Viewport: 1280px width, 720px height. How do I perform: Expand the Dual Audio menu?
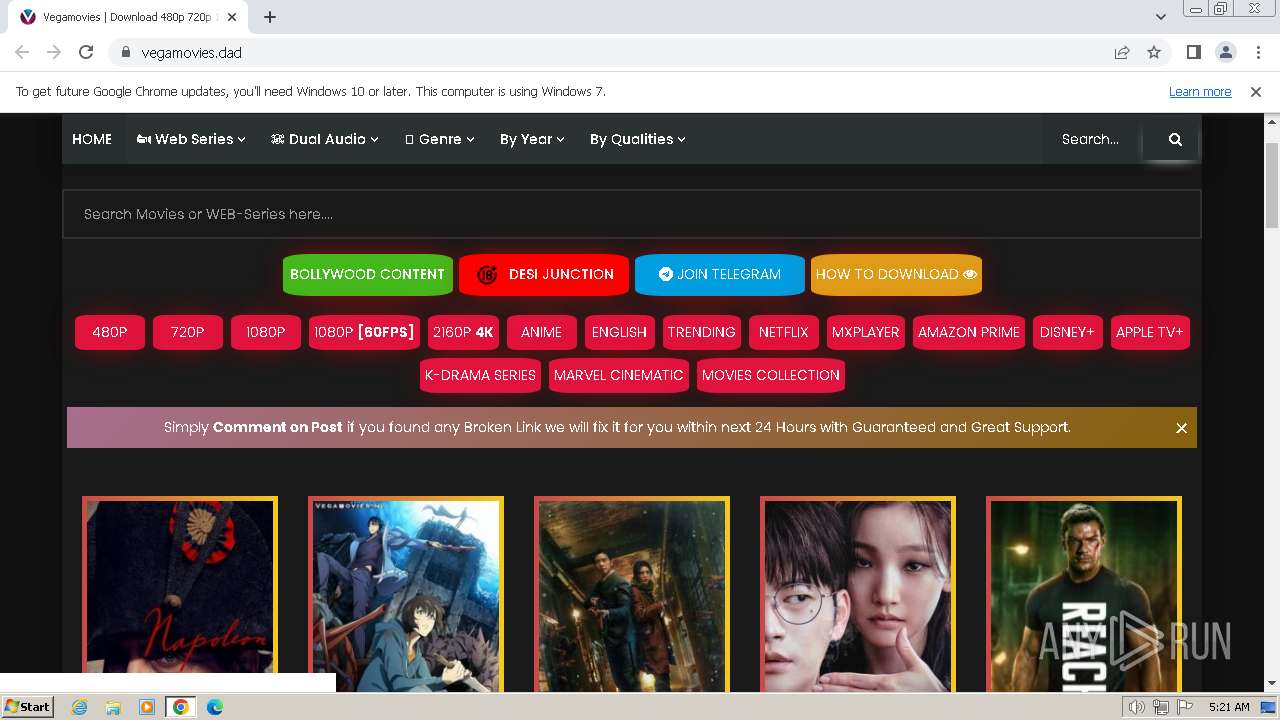pyautogui.click(x=325, y=139)
